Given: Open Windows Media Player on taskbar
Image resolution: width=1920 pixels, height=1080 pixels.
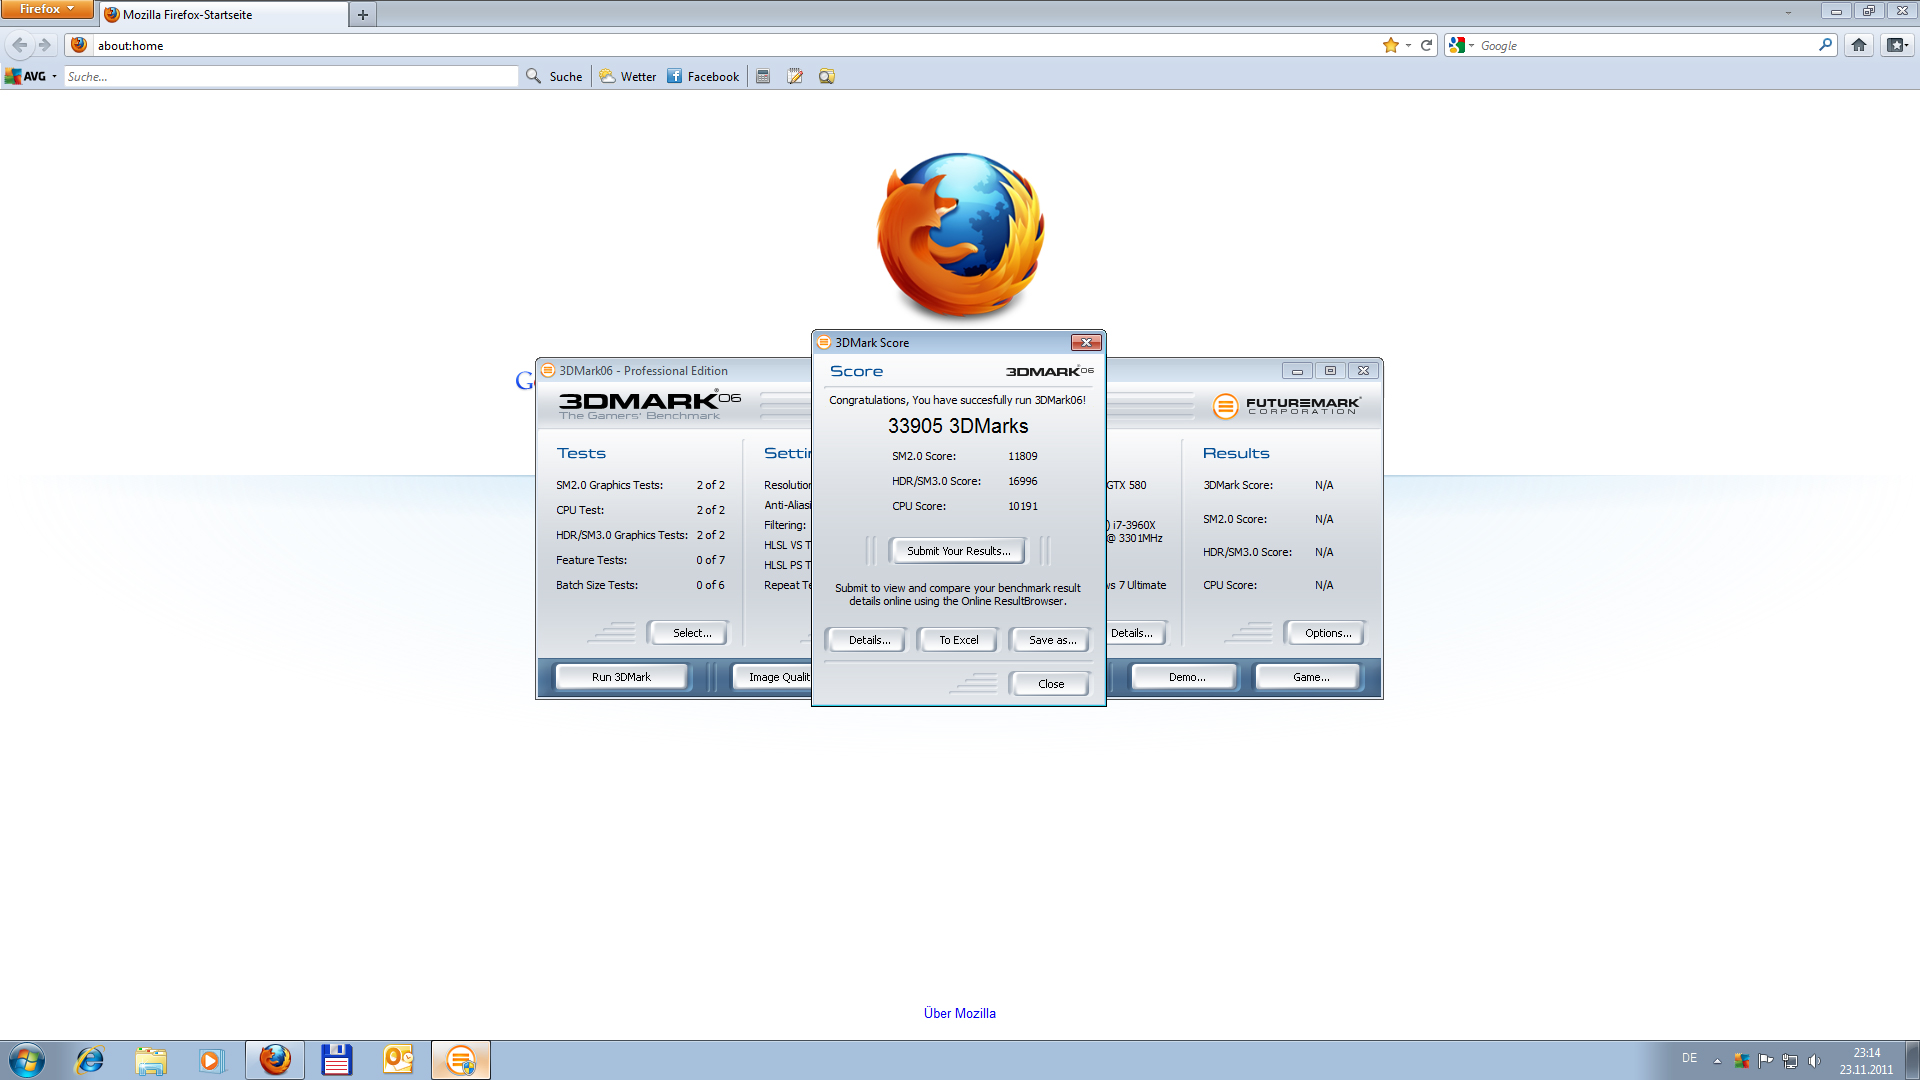Looking at the screenshot, I should click(x=211, y=1060).
